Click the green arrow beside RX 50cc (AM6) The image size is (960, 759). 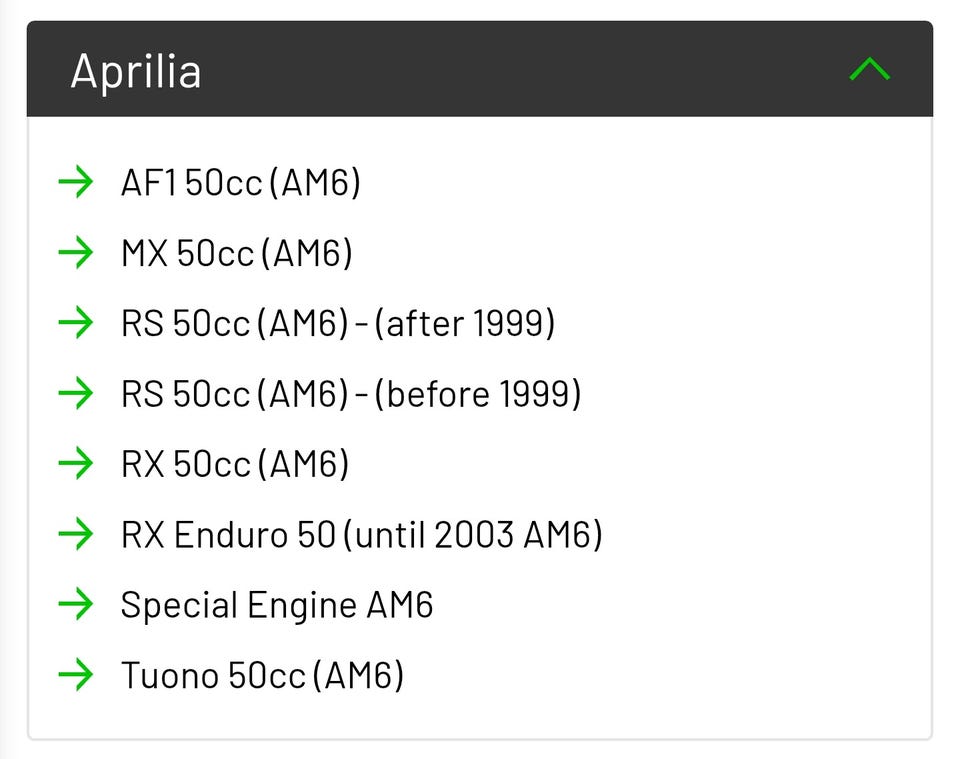tap(76, 464)
